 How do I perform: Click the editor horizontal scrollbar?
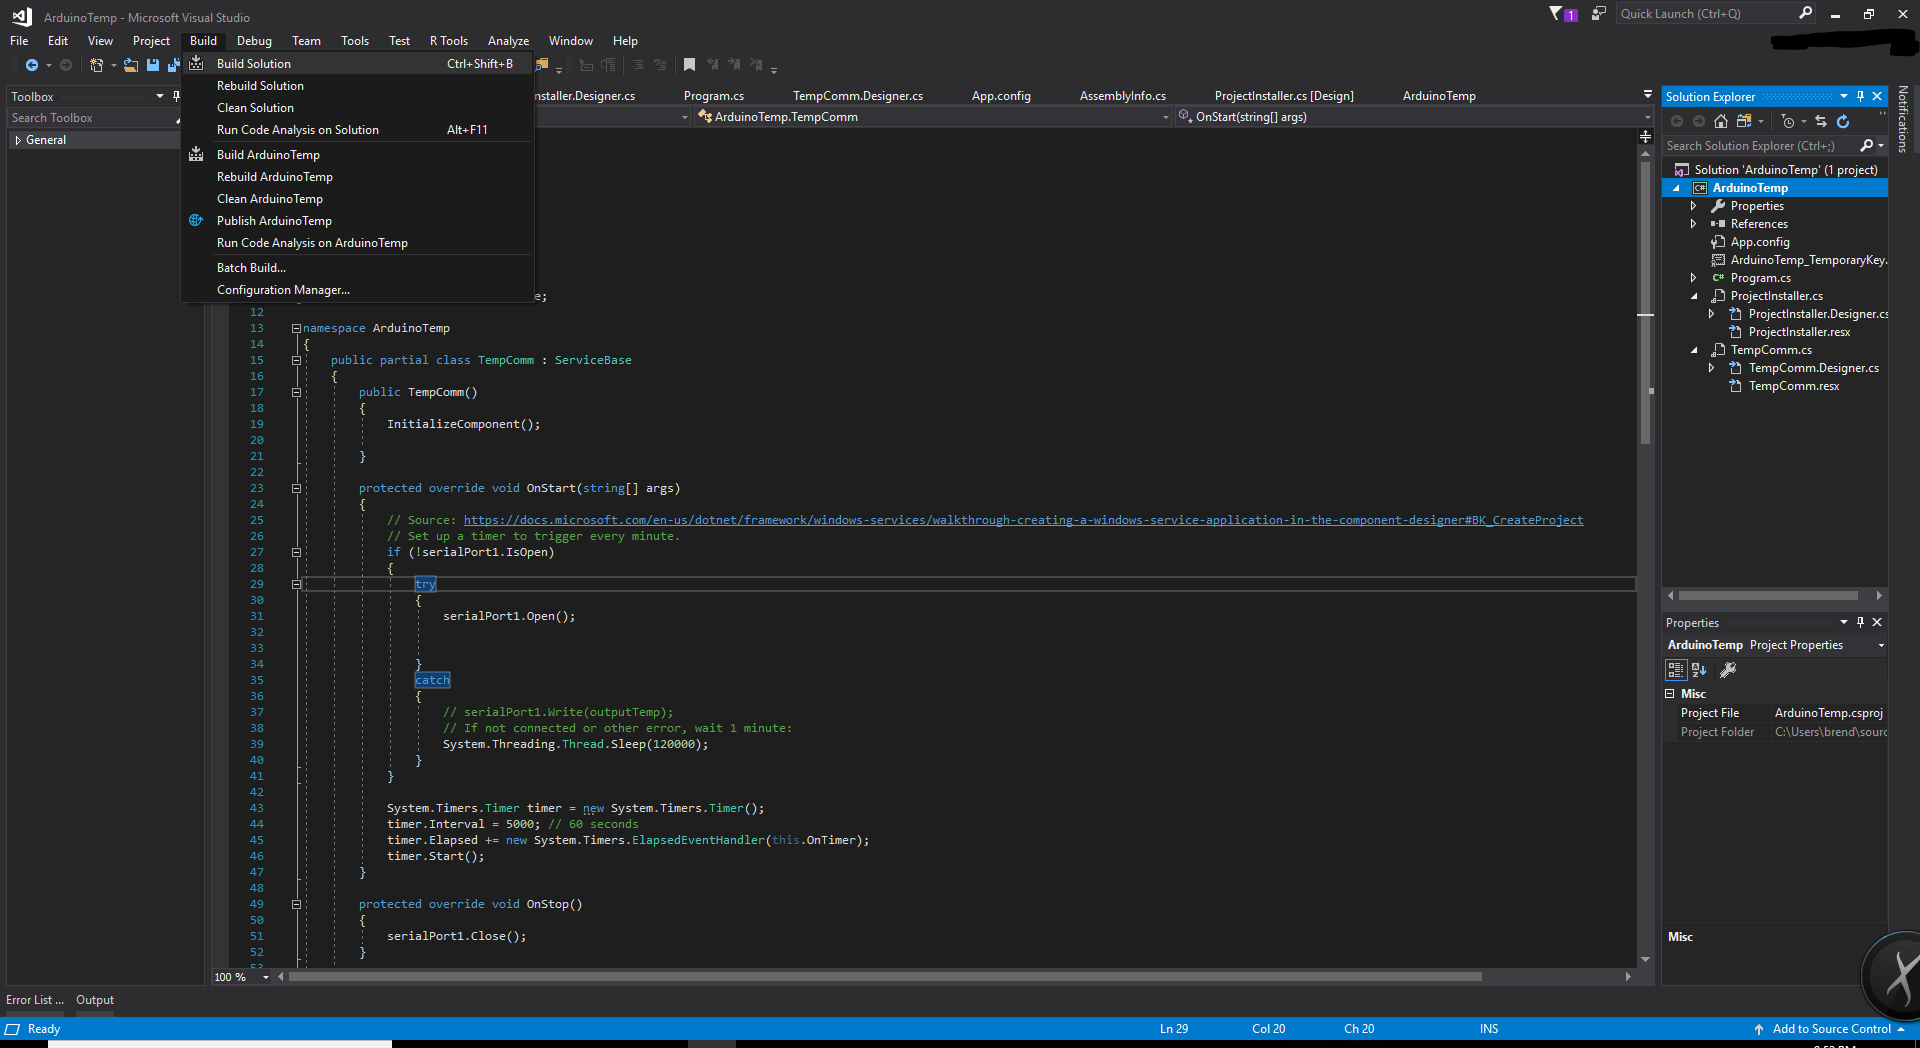point(885,977)
